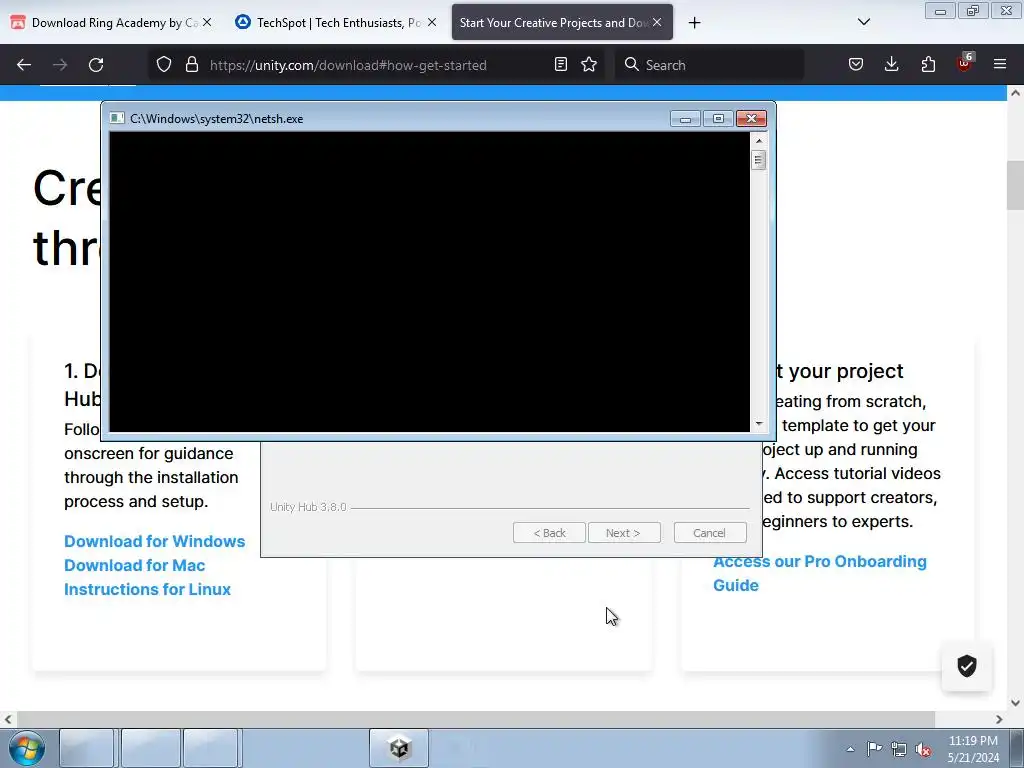The height and width of the screenshot is (768, 1024).
Task: Click the Action Center flag tray icon
Action: (x=874, y=748)
